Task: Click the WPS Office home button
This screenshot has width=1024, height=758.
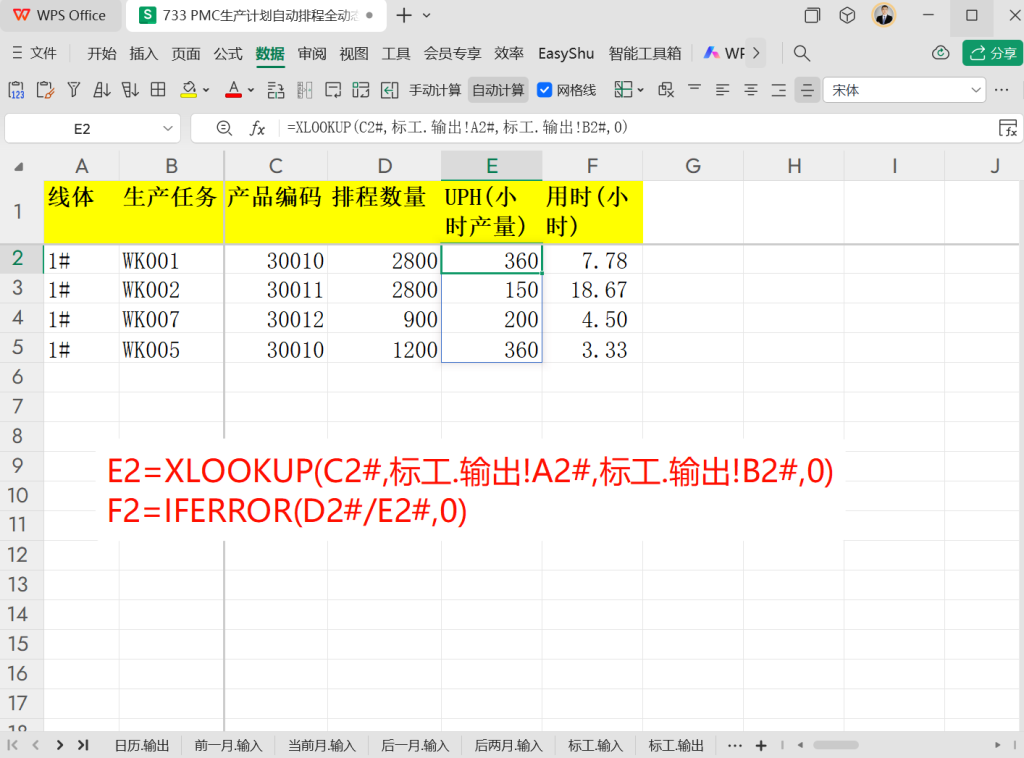Action: click(x=60, y=15)
